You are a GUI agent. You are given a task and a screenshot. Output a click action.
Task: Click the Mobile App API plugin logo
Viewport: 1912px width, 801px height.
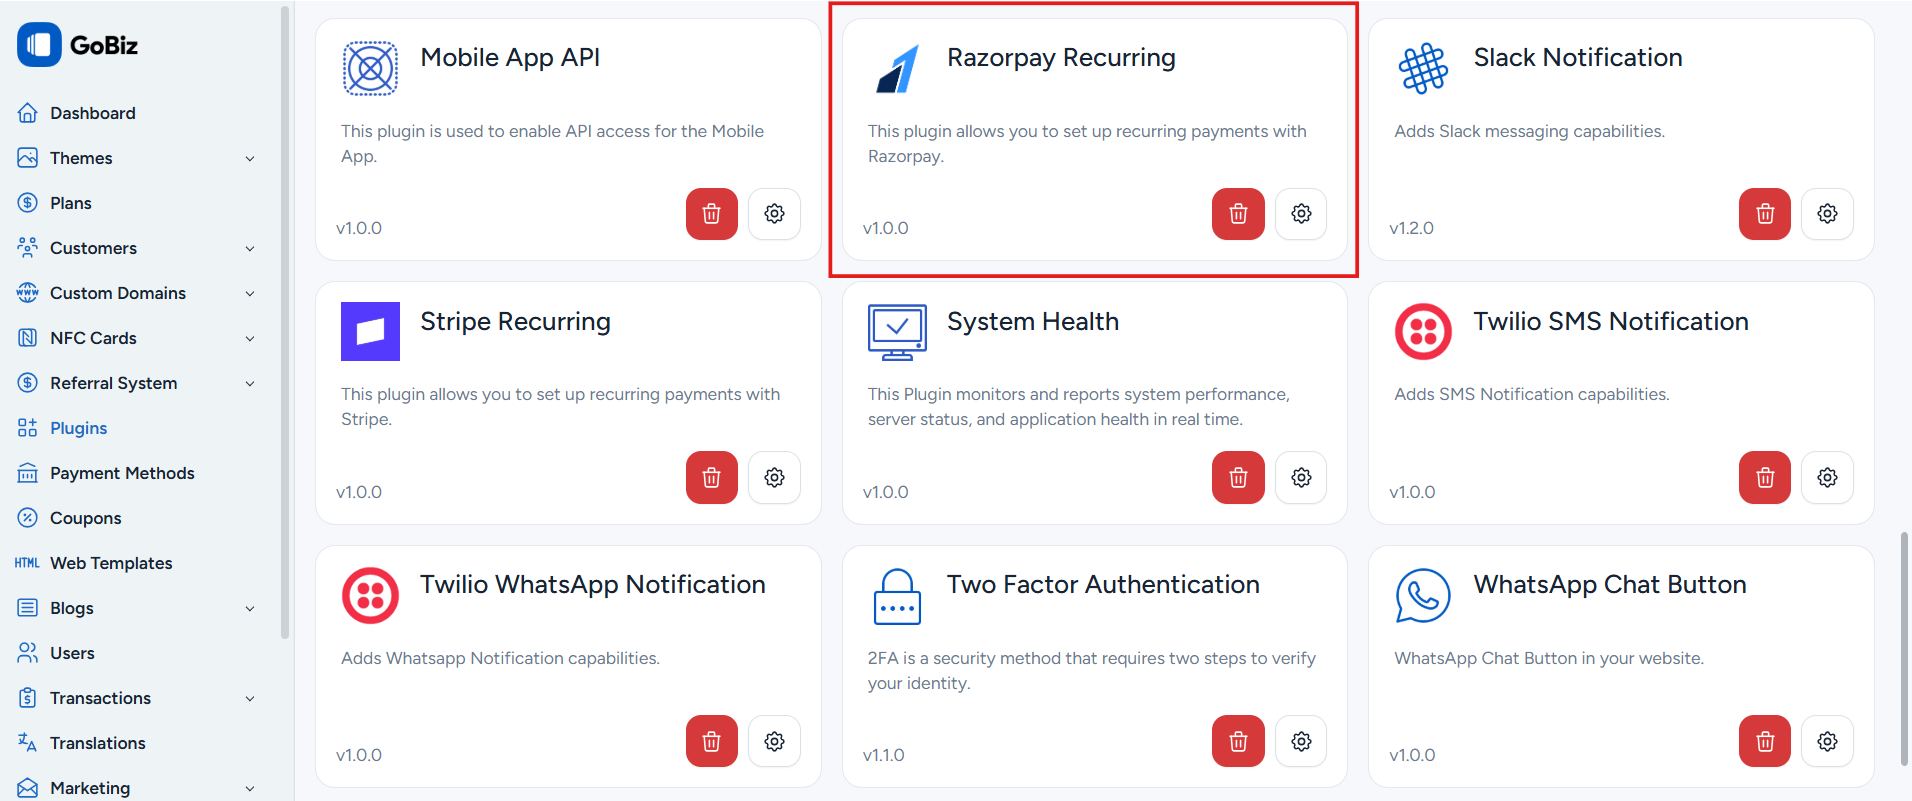click(370, 68)
